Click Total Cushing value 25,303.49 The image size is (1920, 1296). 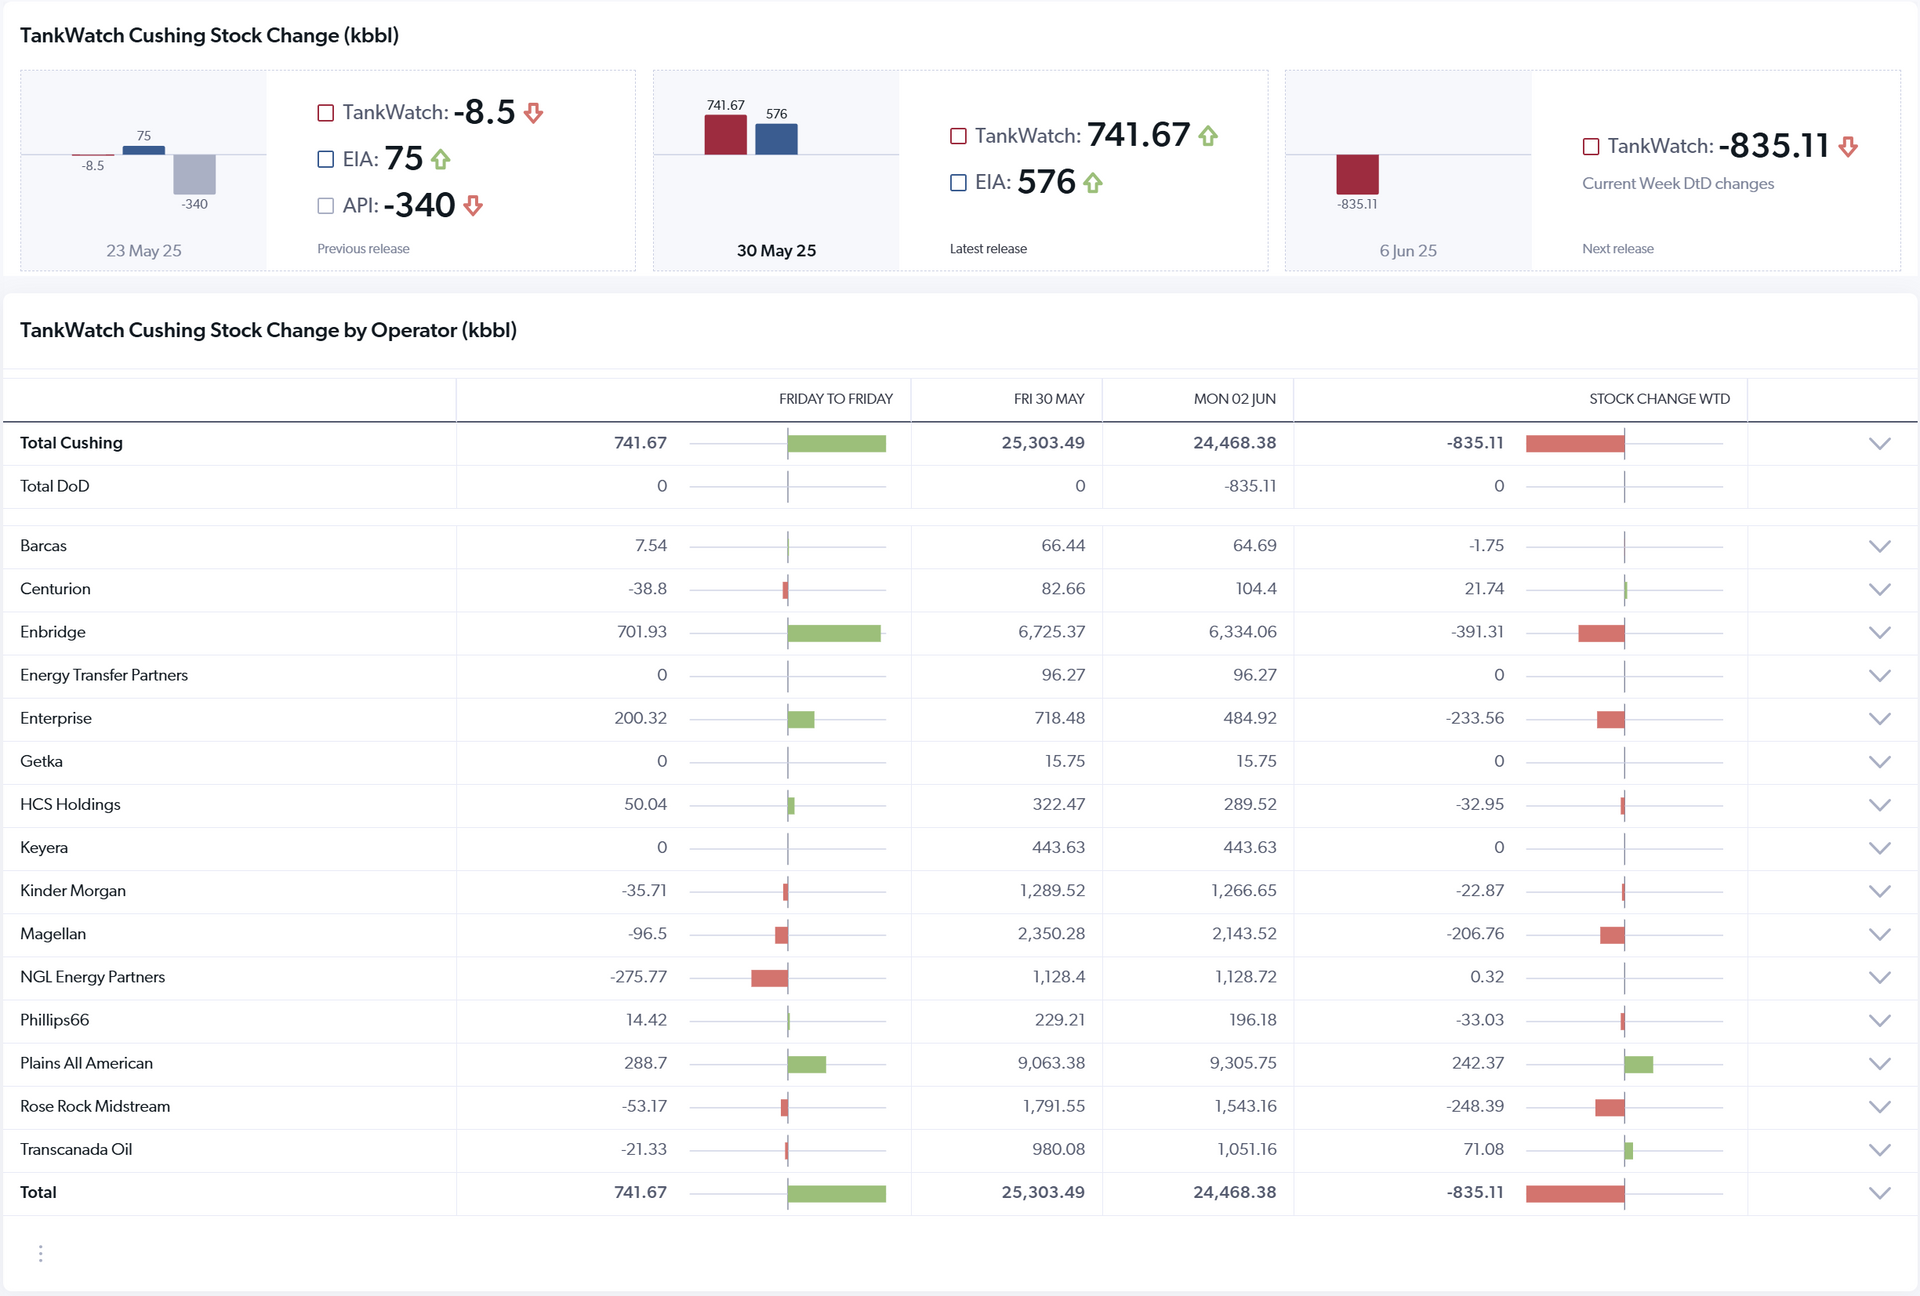[x=1043, y=443]
